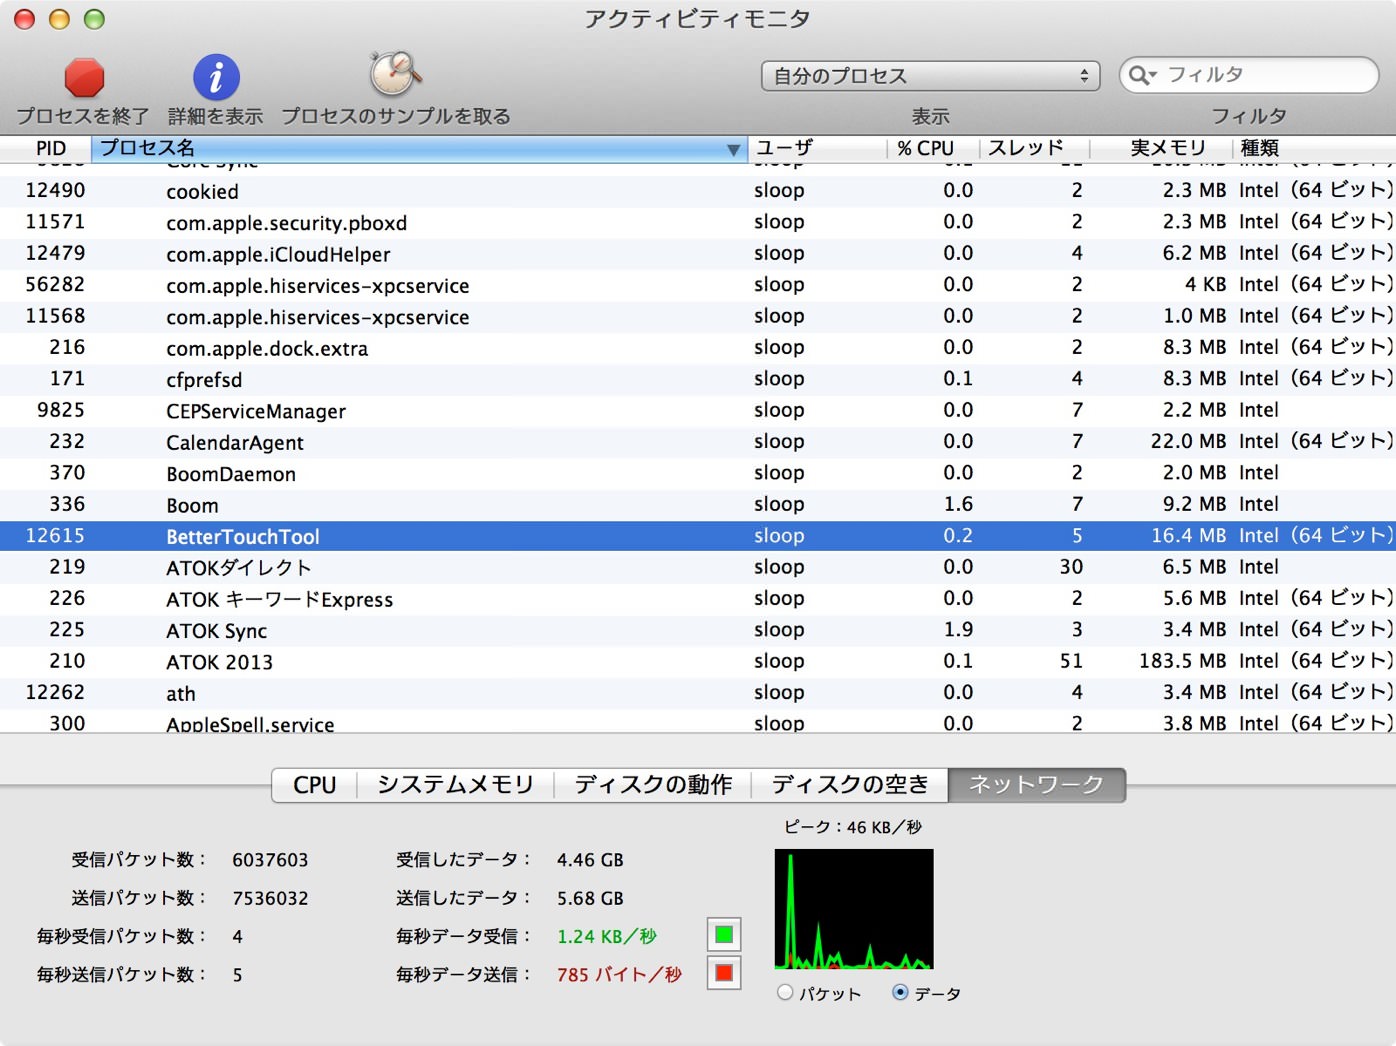Select the ath process row

point(698,693)
